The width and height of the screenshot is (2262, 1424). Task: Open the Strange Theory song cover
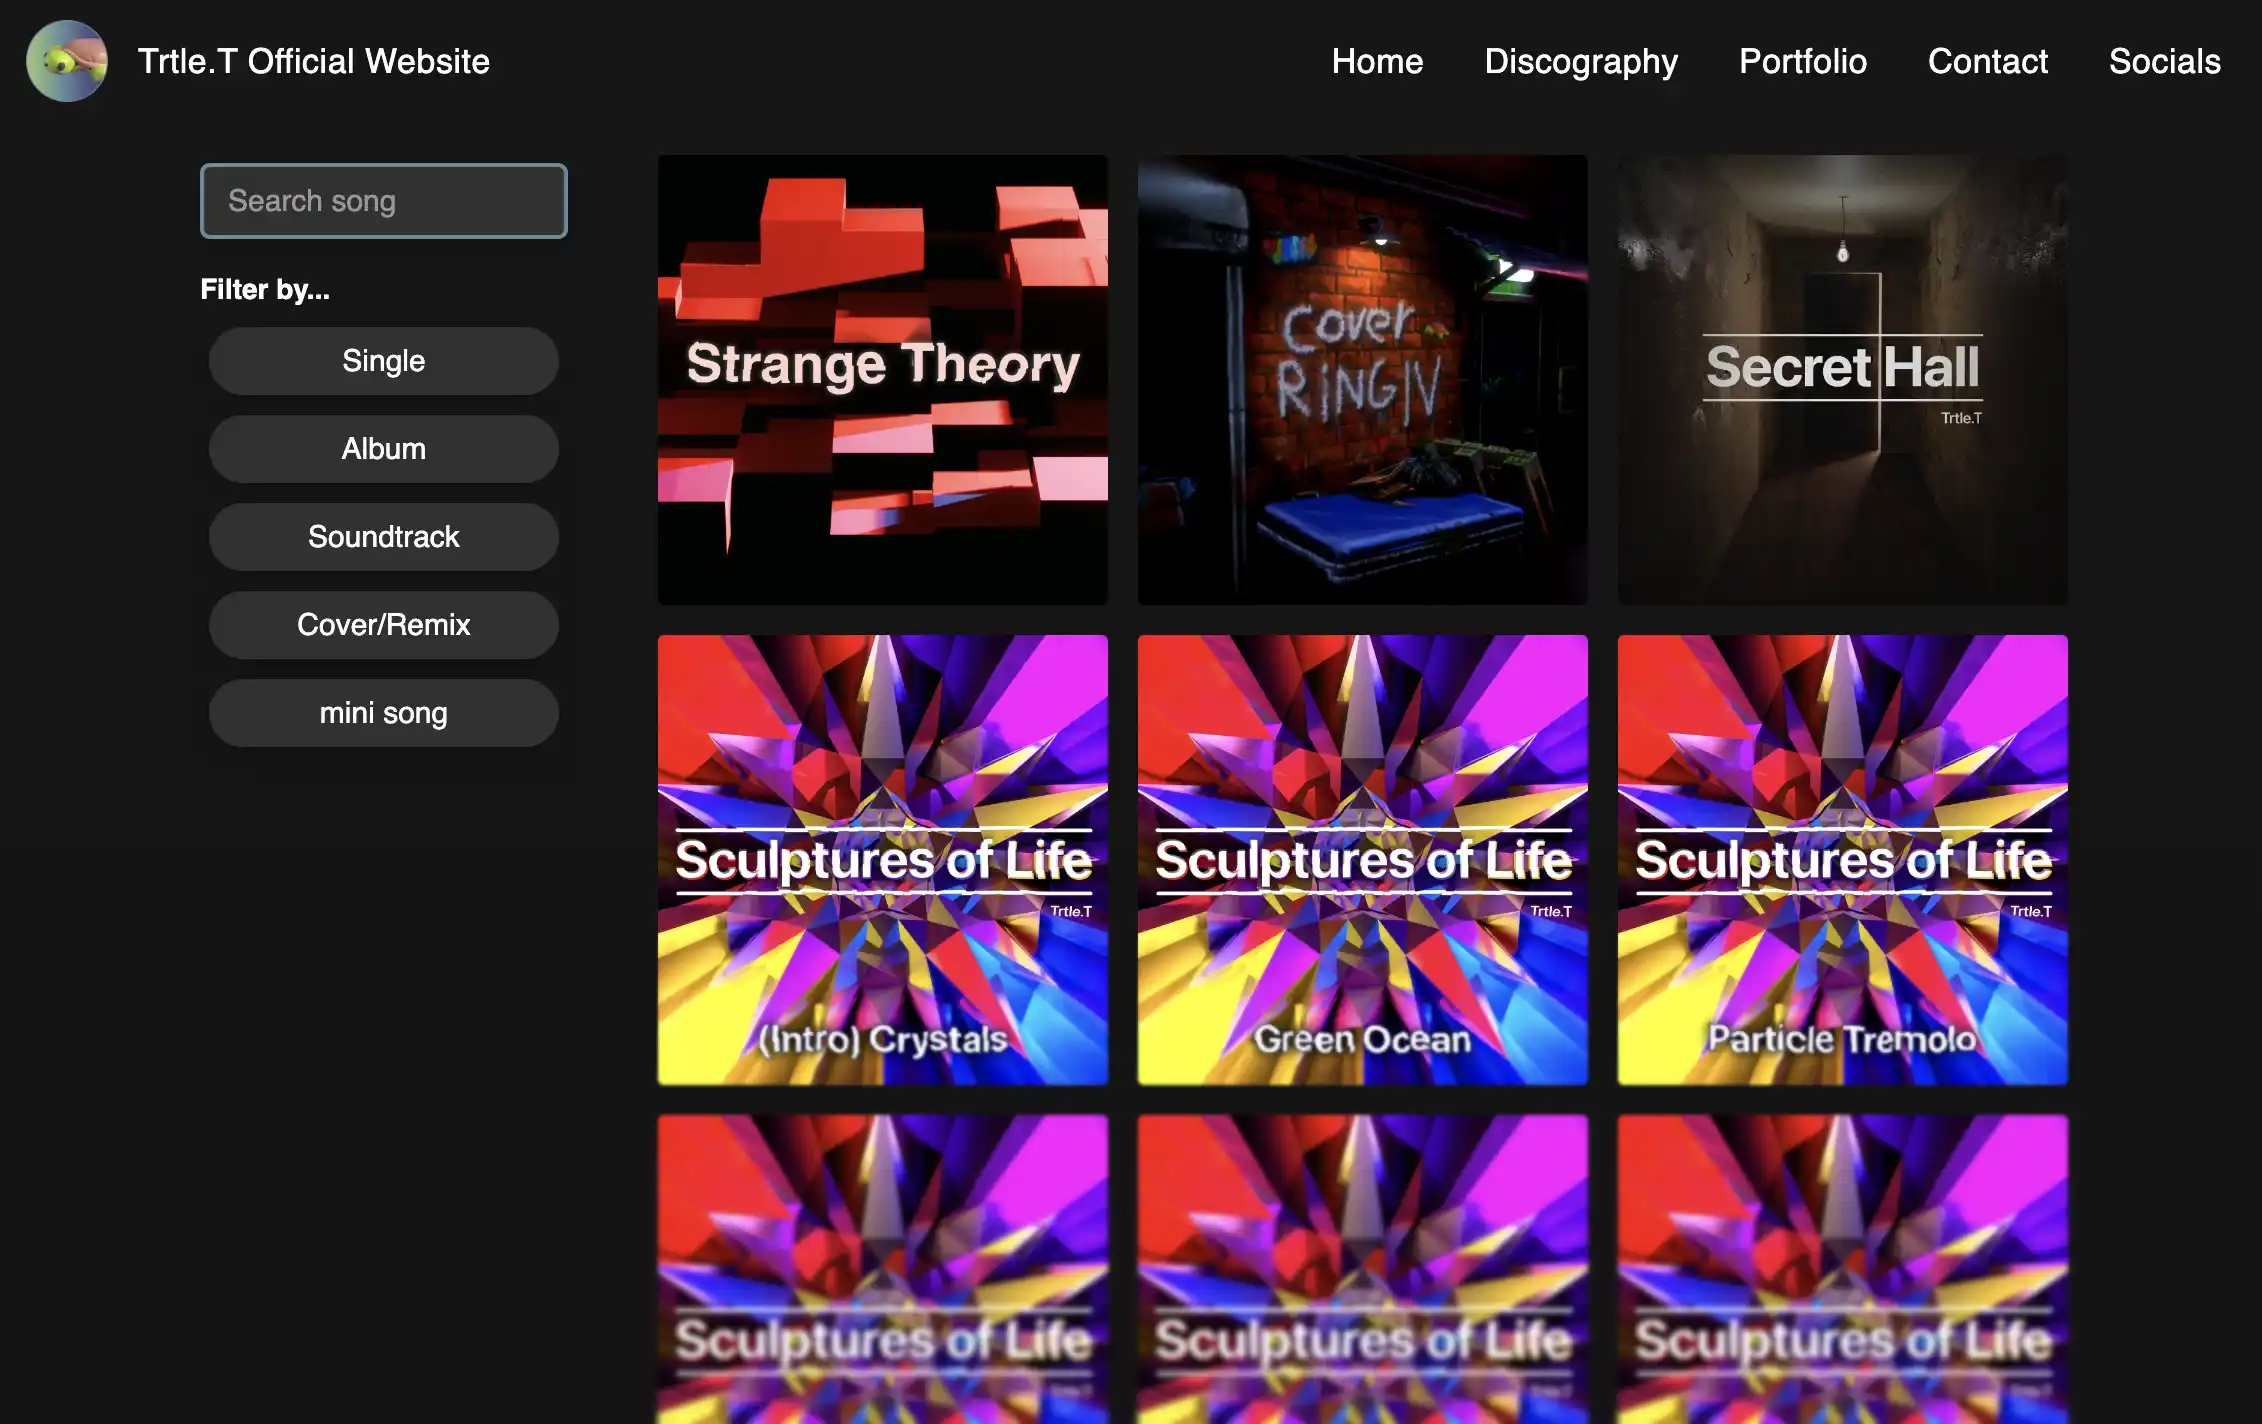[x=883, y=380]
